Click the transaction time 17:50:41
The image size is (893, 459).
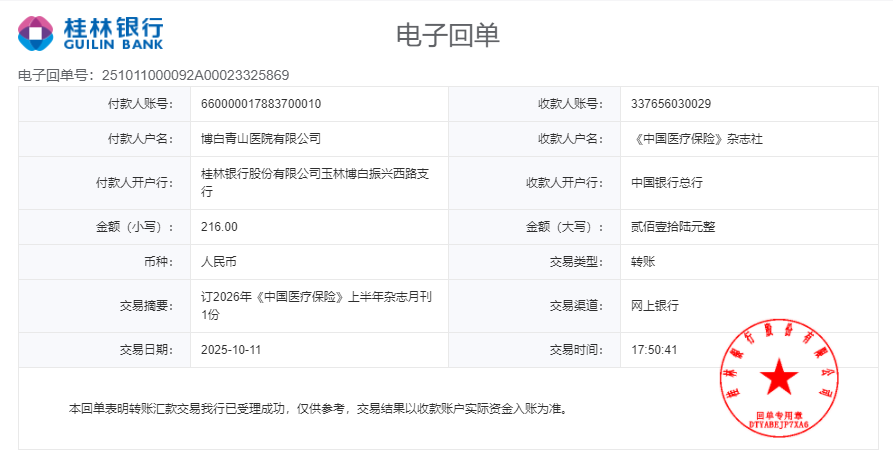point(655,350)
